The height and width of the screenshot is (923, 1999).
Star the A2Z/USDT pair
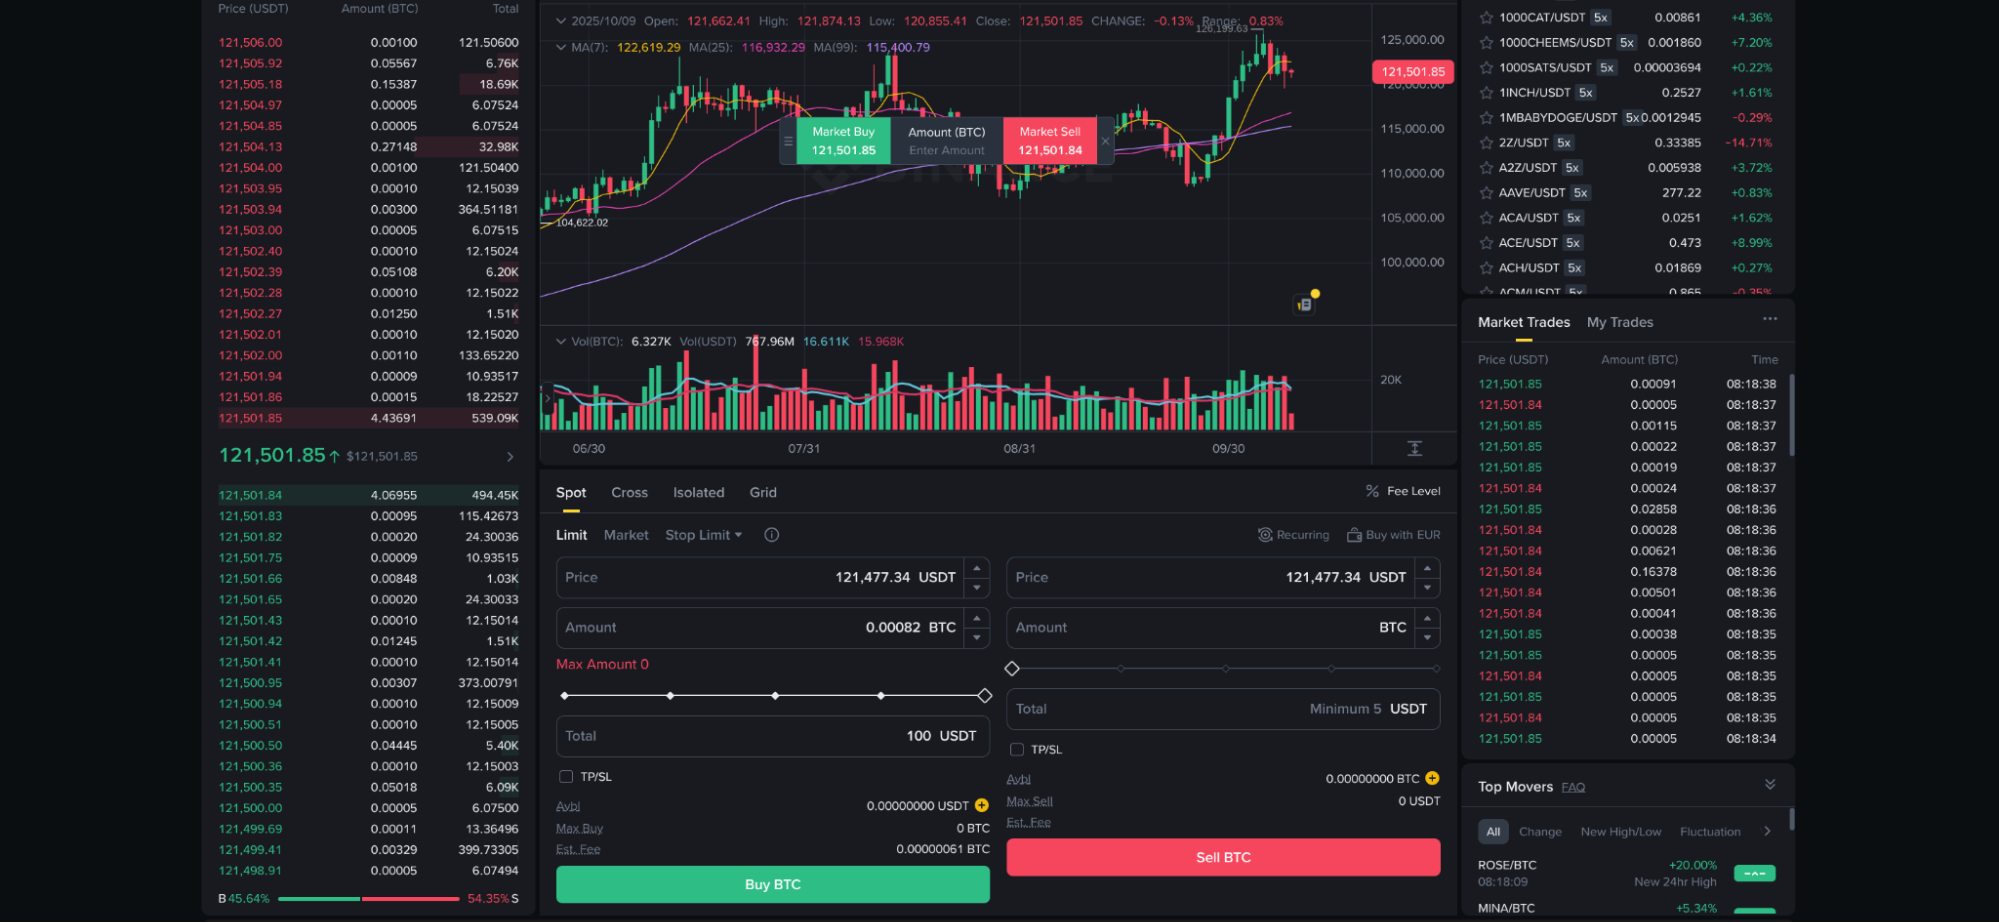(x=1486, y=167)
